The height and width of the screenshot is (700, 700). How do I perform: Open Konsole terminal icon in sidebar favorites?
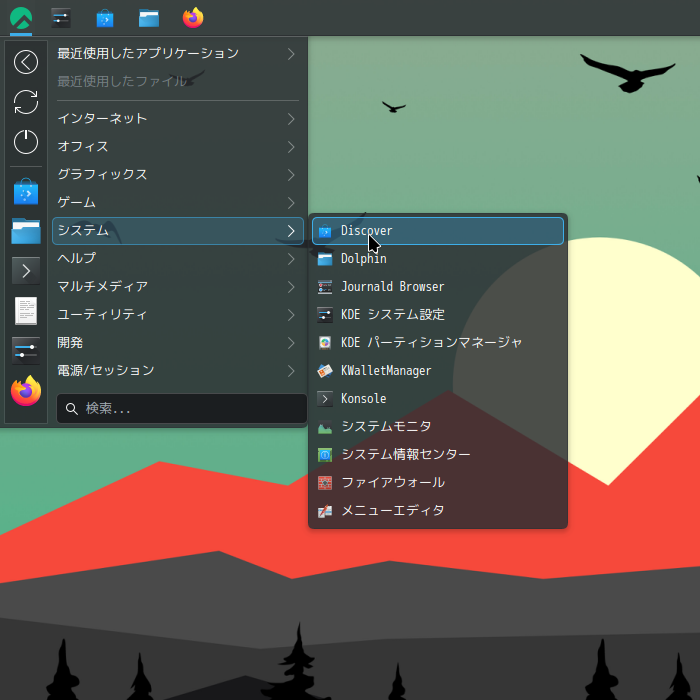(x=26, y=271)
